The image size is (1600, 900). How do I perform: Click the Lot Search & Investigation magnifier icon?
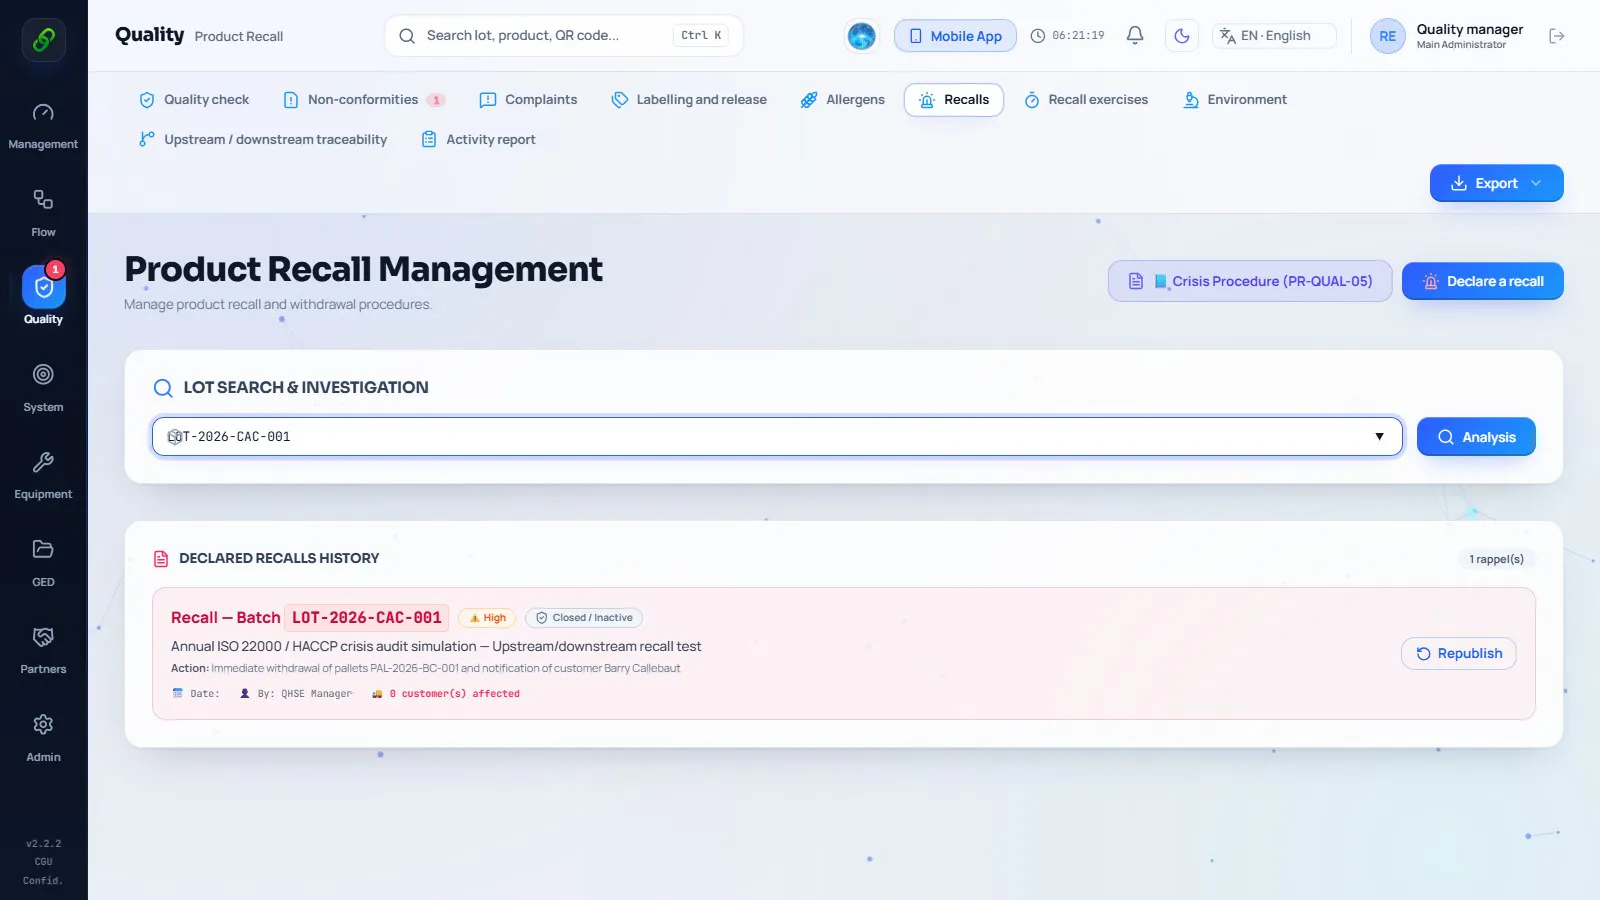coord(163,388)
